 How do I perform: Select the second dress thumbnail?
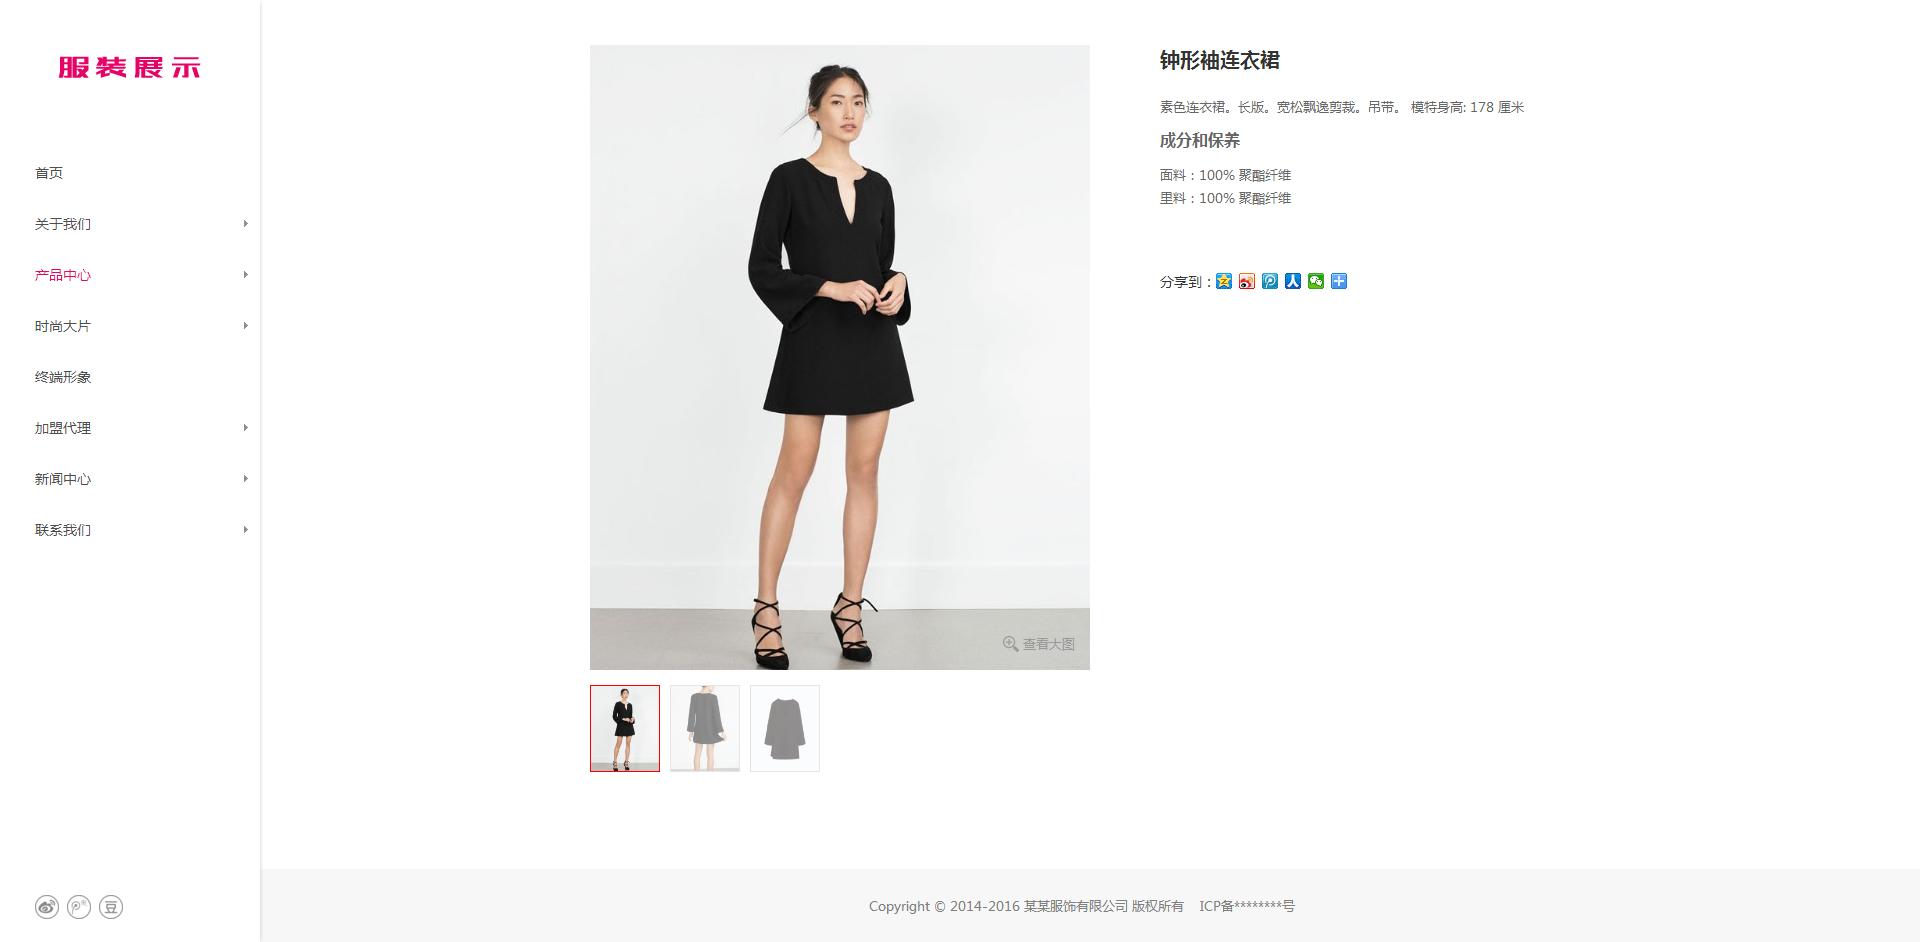(x=705, y=728)
